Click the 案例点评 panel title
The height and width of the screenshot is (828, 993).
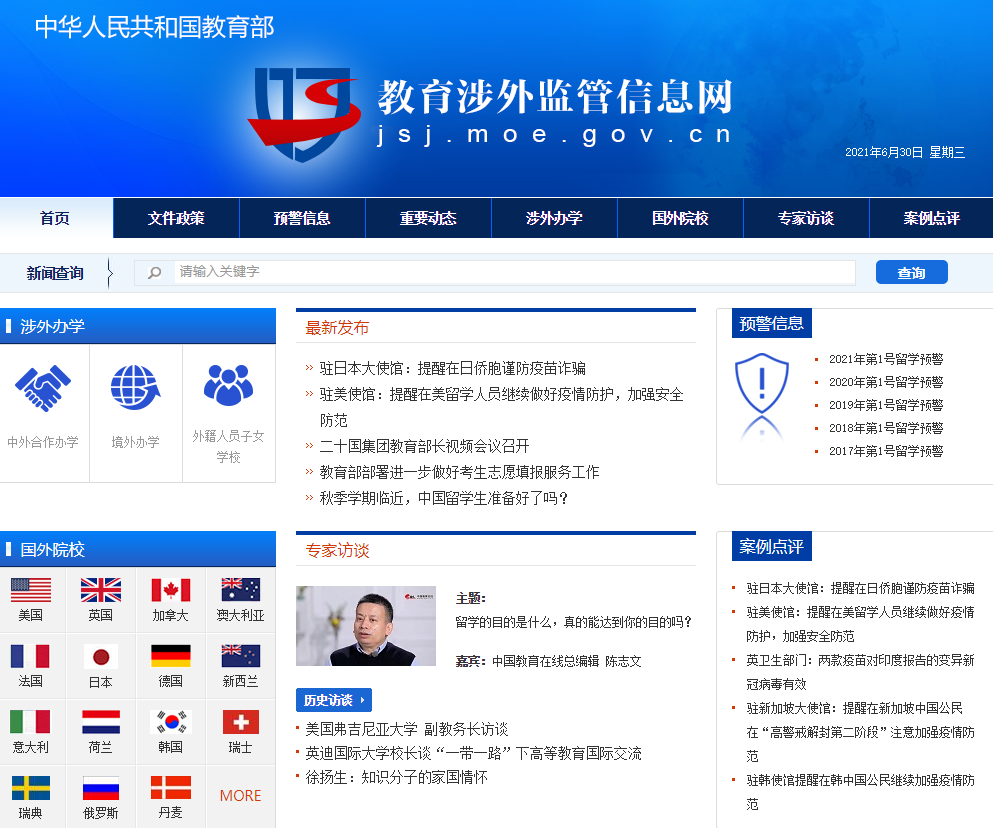click(771, 547)
